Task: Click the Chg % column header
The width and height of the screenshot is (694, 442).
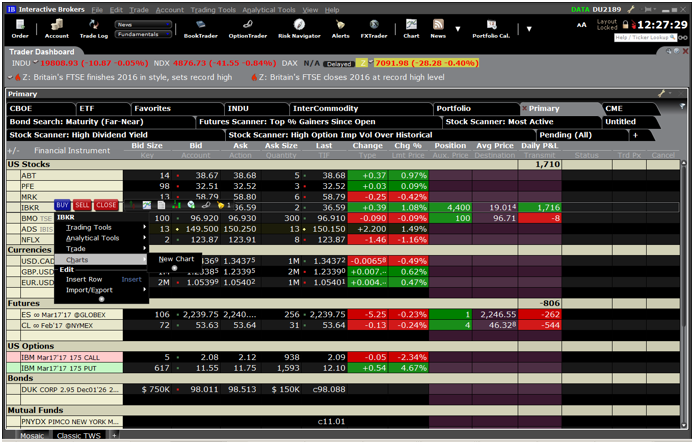Action: [x=408, y=146]
